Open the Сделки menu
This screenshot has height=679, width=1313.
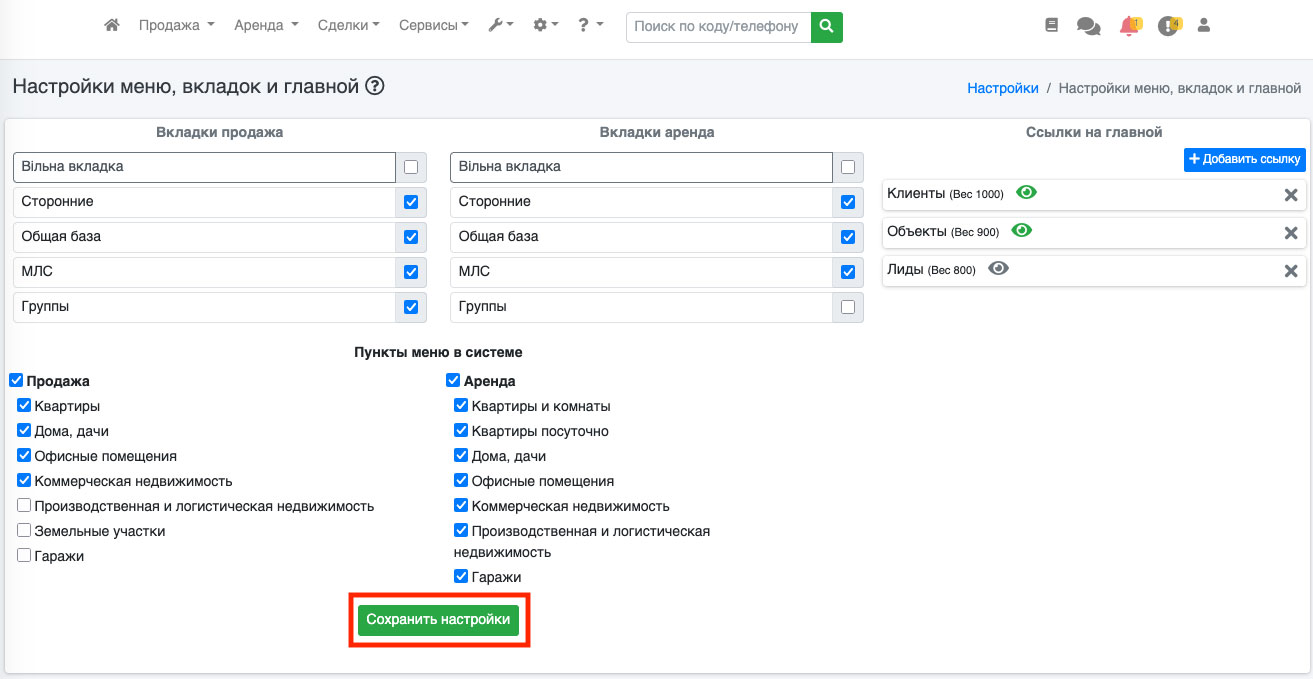click(x=348, y=26)
